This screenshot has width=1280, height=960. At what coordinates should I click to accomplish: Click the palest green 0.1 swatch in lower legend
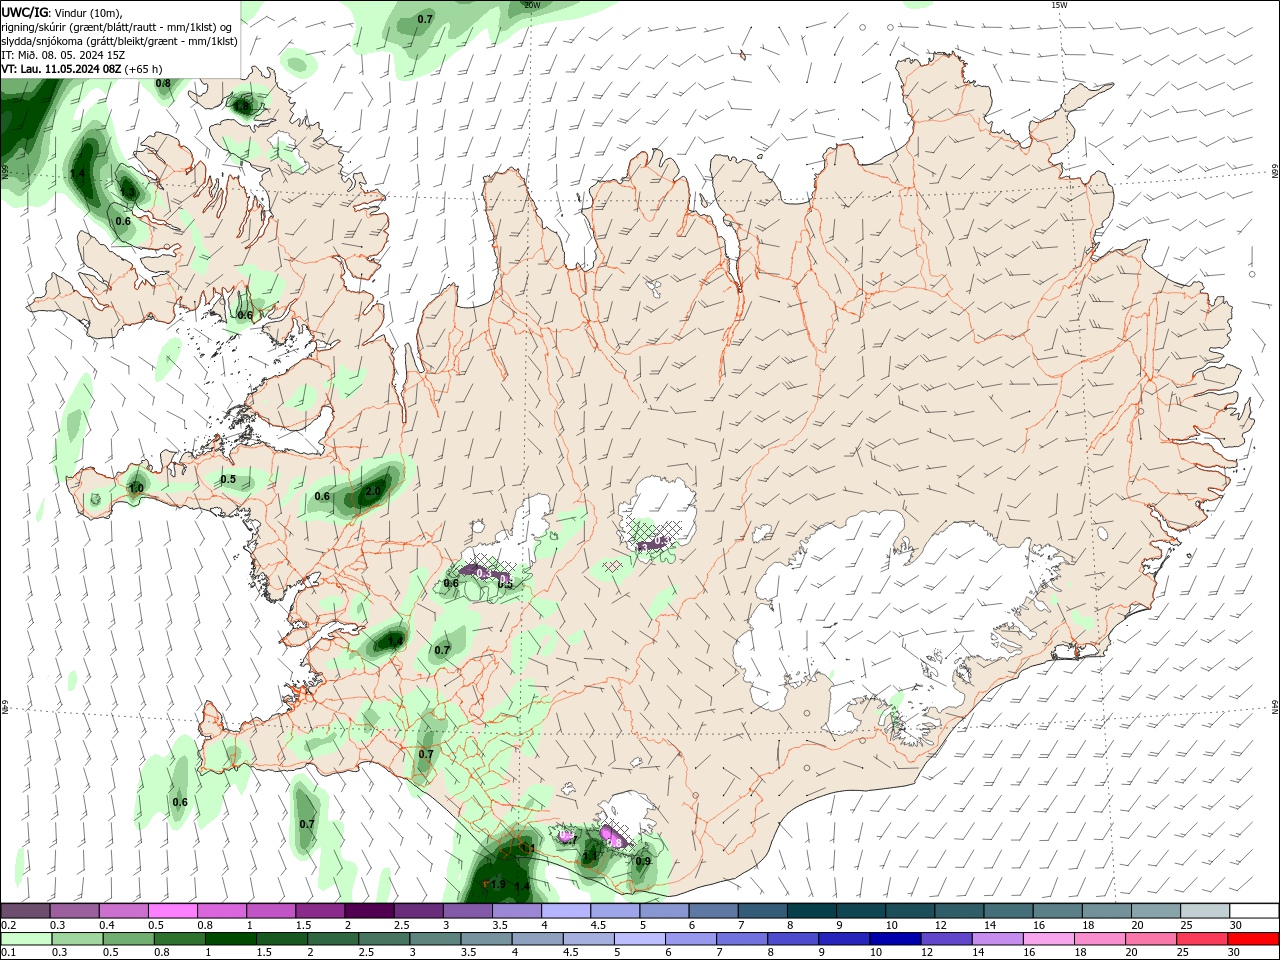tap(27, 939)
